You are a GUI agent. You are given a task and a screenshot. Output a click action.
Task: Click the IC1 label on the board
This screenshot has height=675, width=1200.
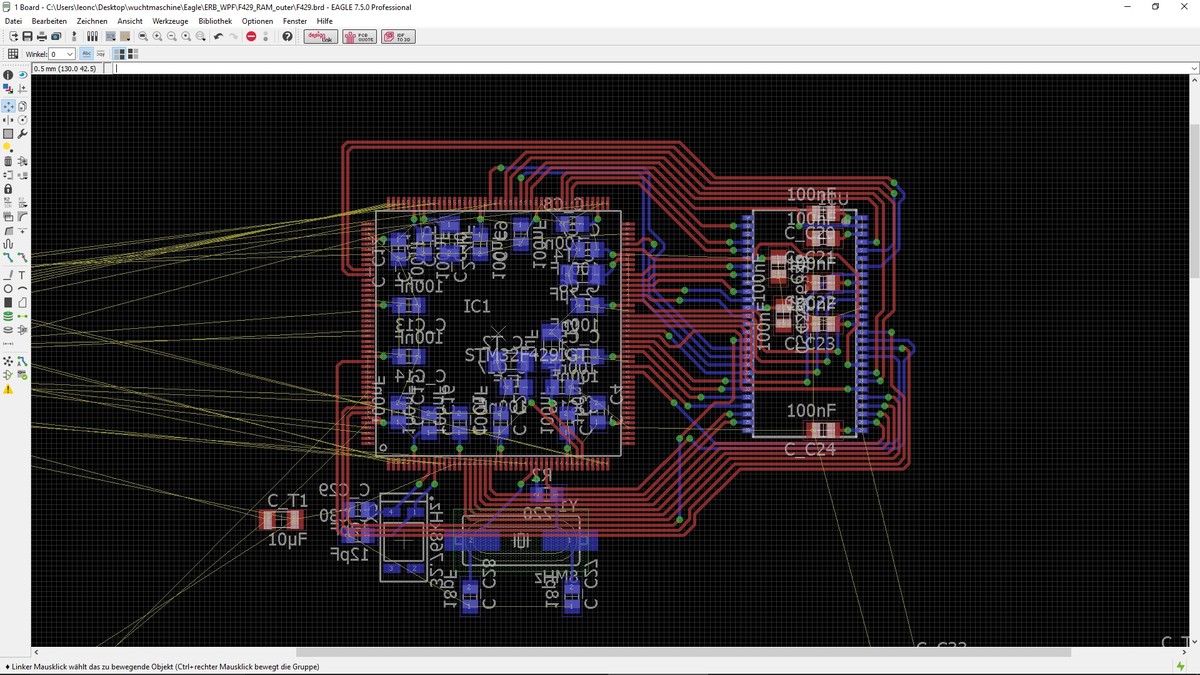477,305
